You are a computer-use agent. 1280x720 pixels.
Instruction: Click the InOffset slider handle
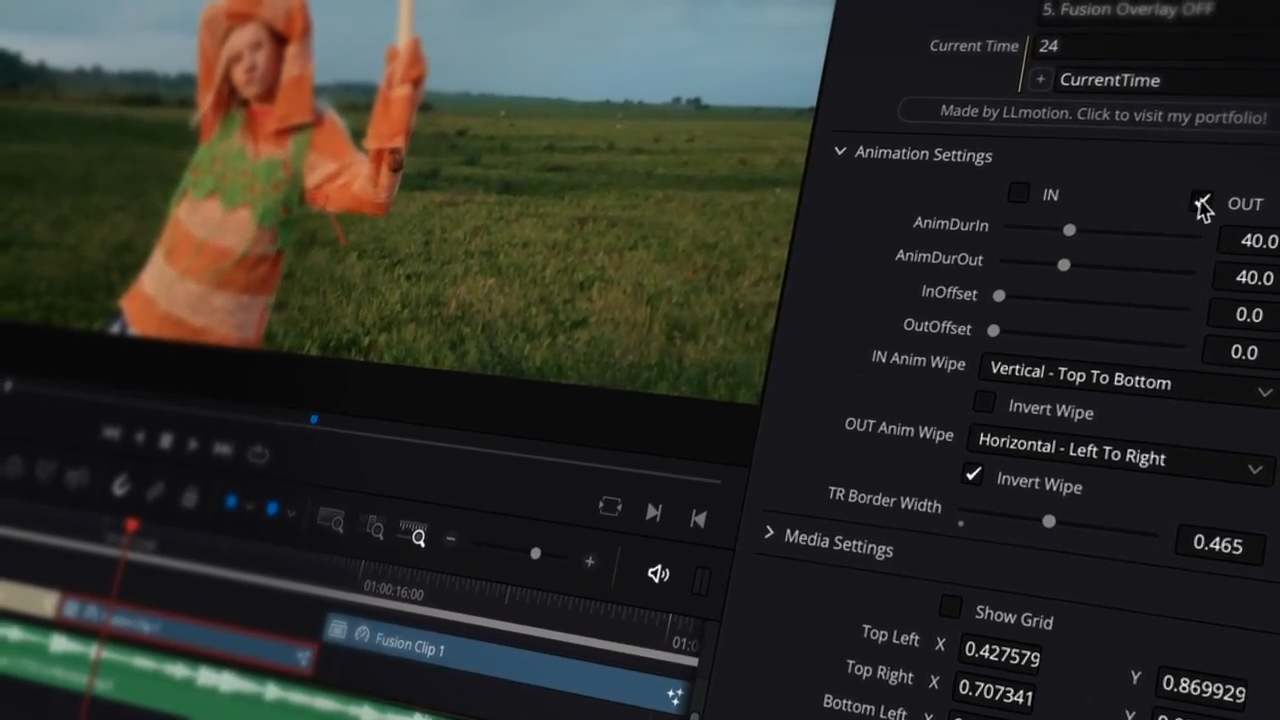click(x=998, y=295)
